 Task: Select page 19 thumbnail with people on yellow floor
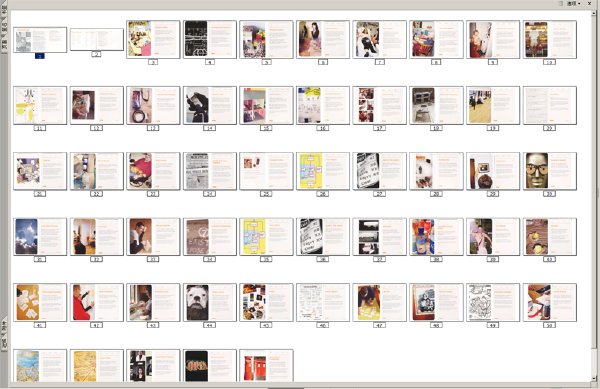pos(493,105)
